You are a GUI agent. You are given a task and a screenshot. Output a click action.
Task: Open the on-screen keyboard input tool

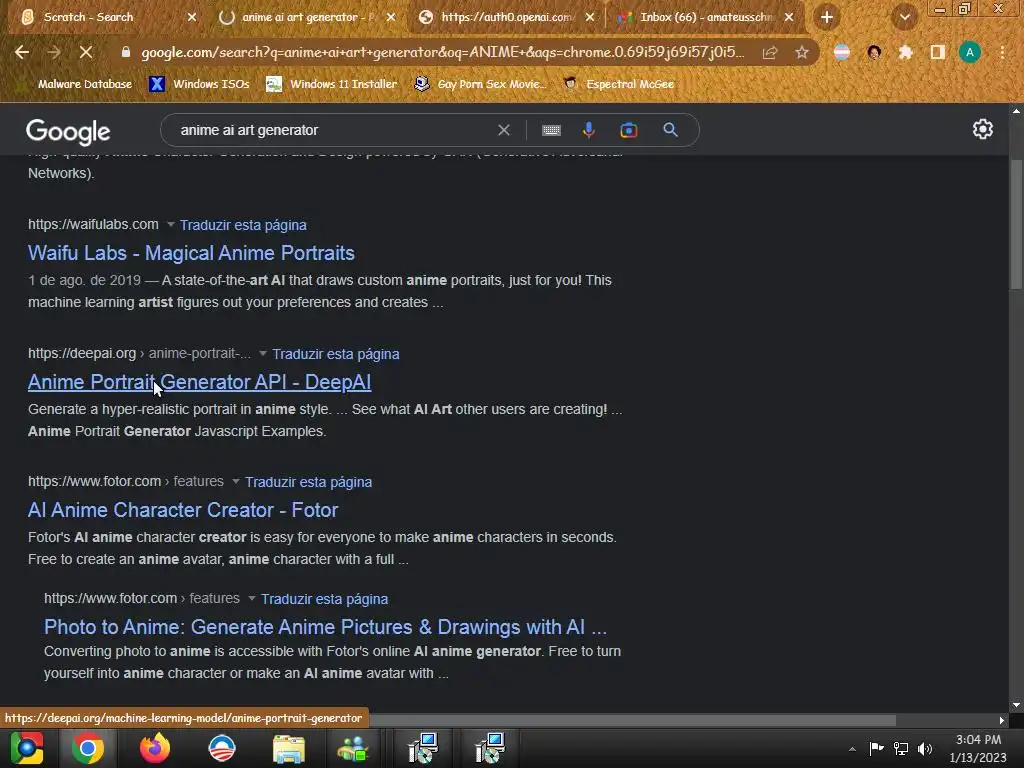pyautogui.click(x=551, y=130)
